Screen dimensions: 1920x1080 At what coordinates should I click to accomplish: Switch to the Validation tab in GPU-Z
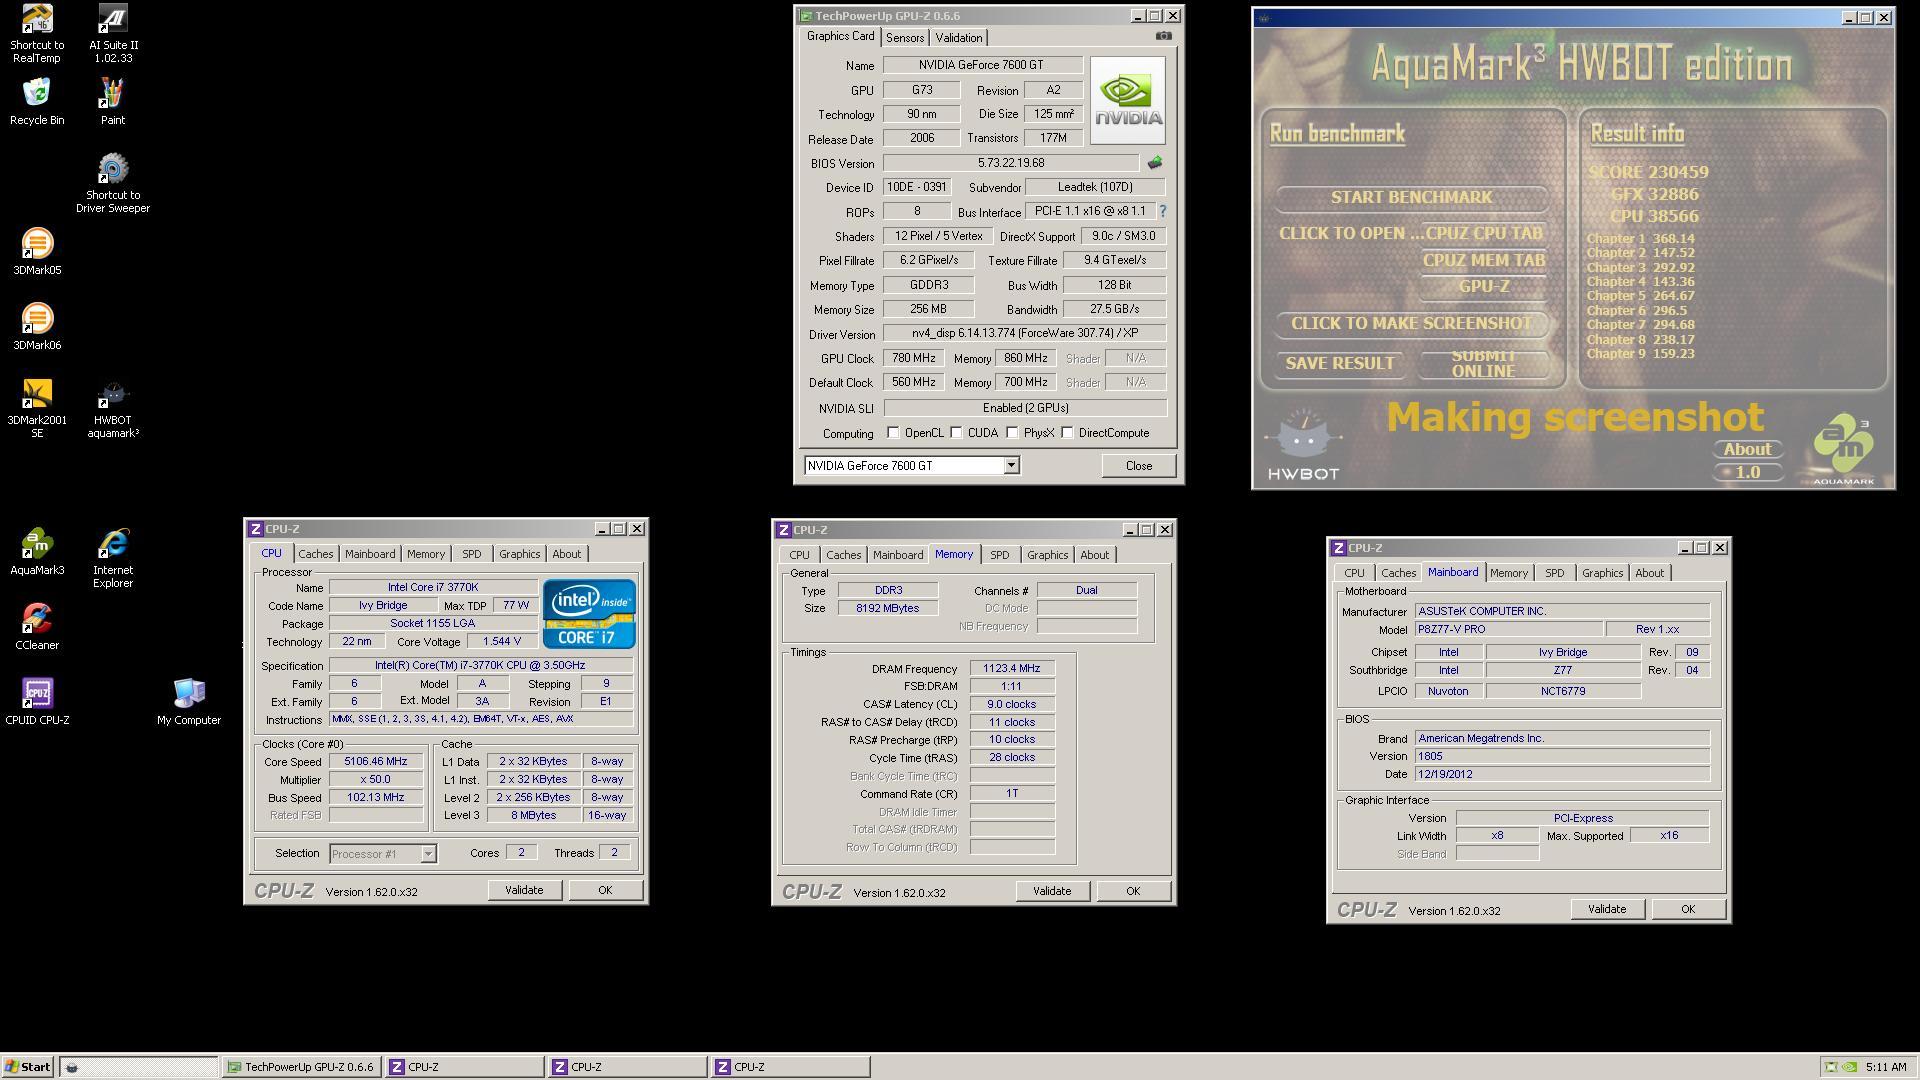[958, 38]
